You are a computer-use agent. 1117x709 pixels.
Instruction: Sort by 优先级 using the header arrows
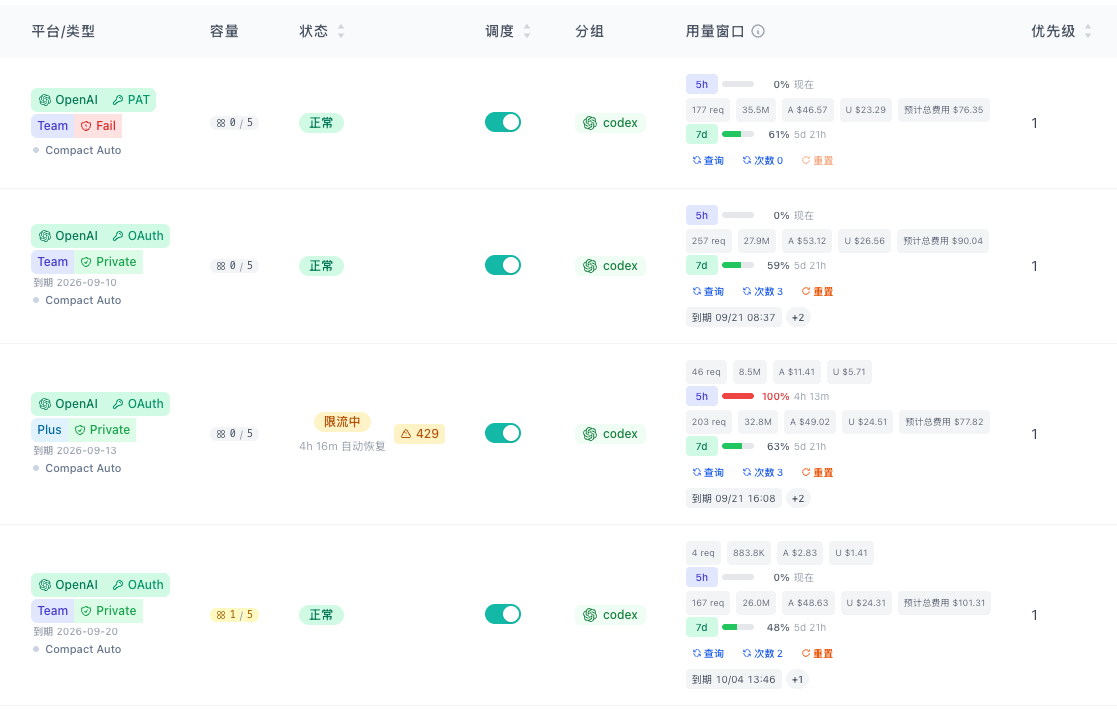pos(1088,31)
